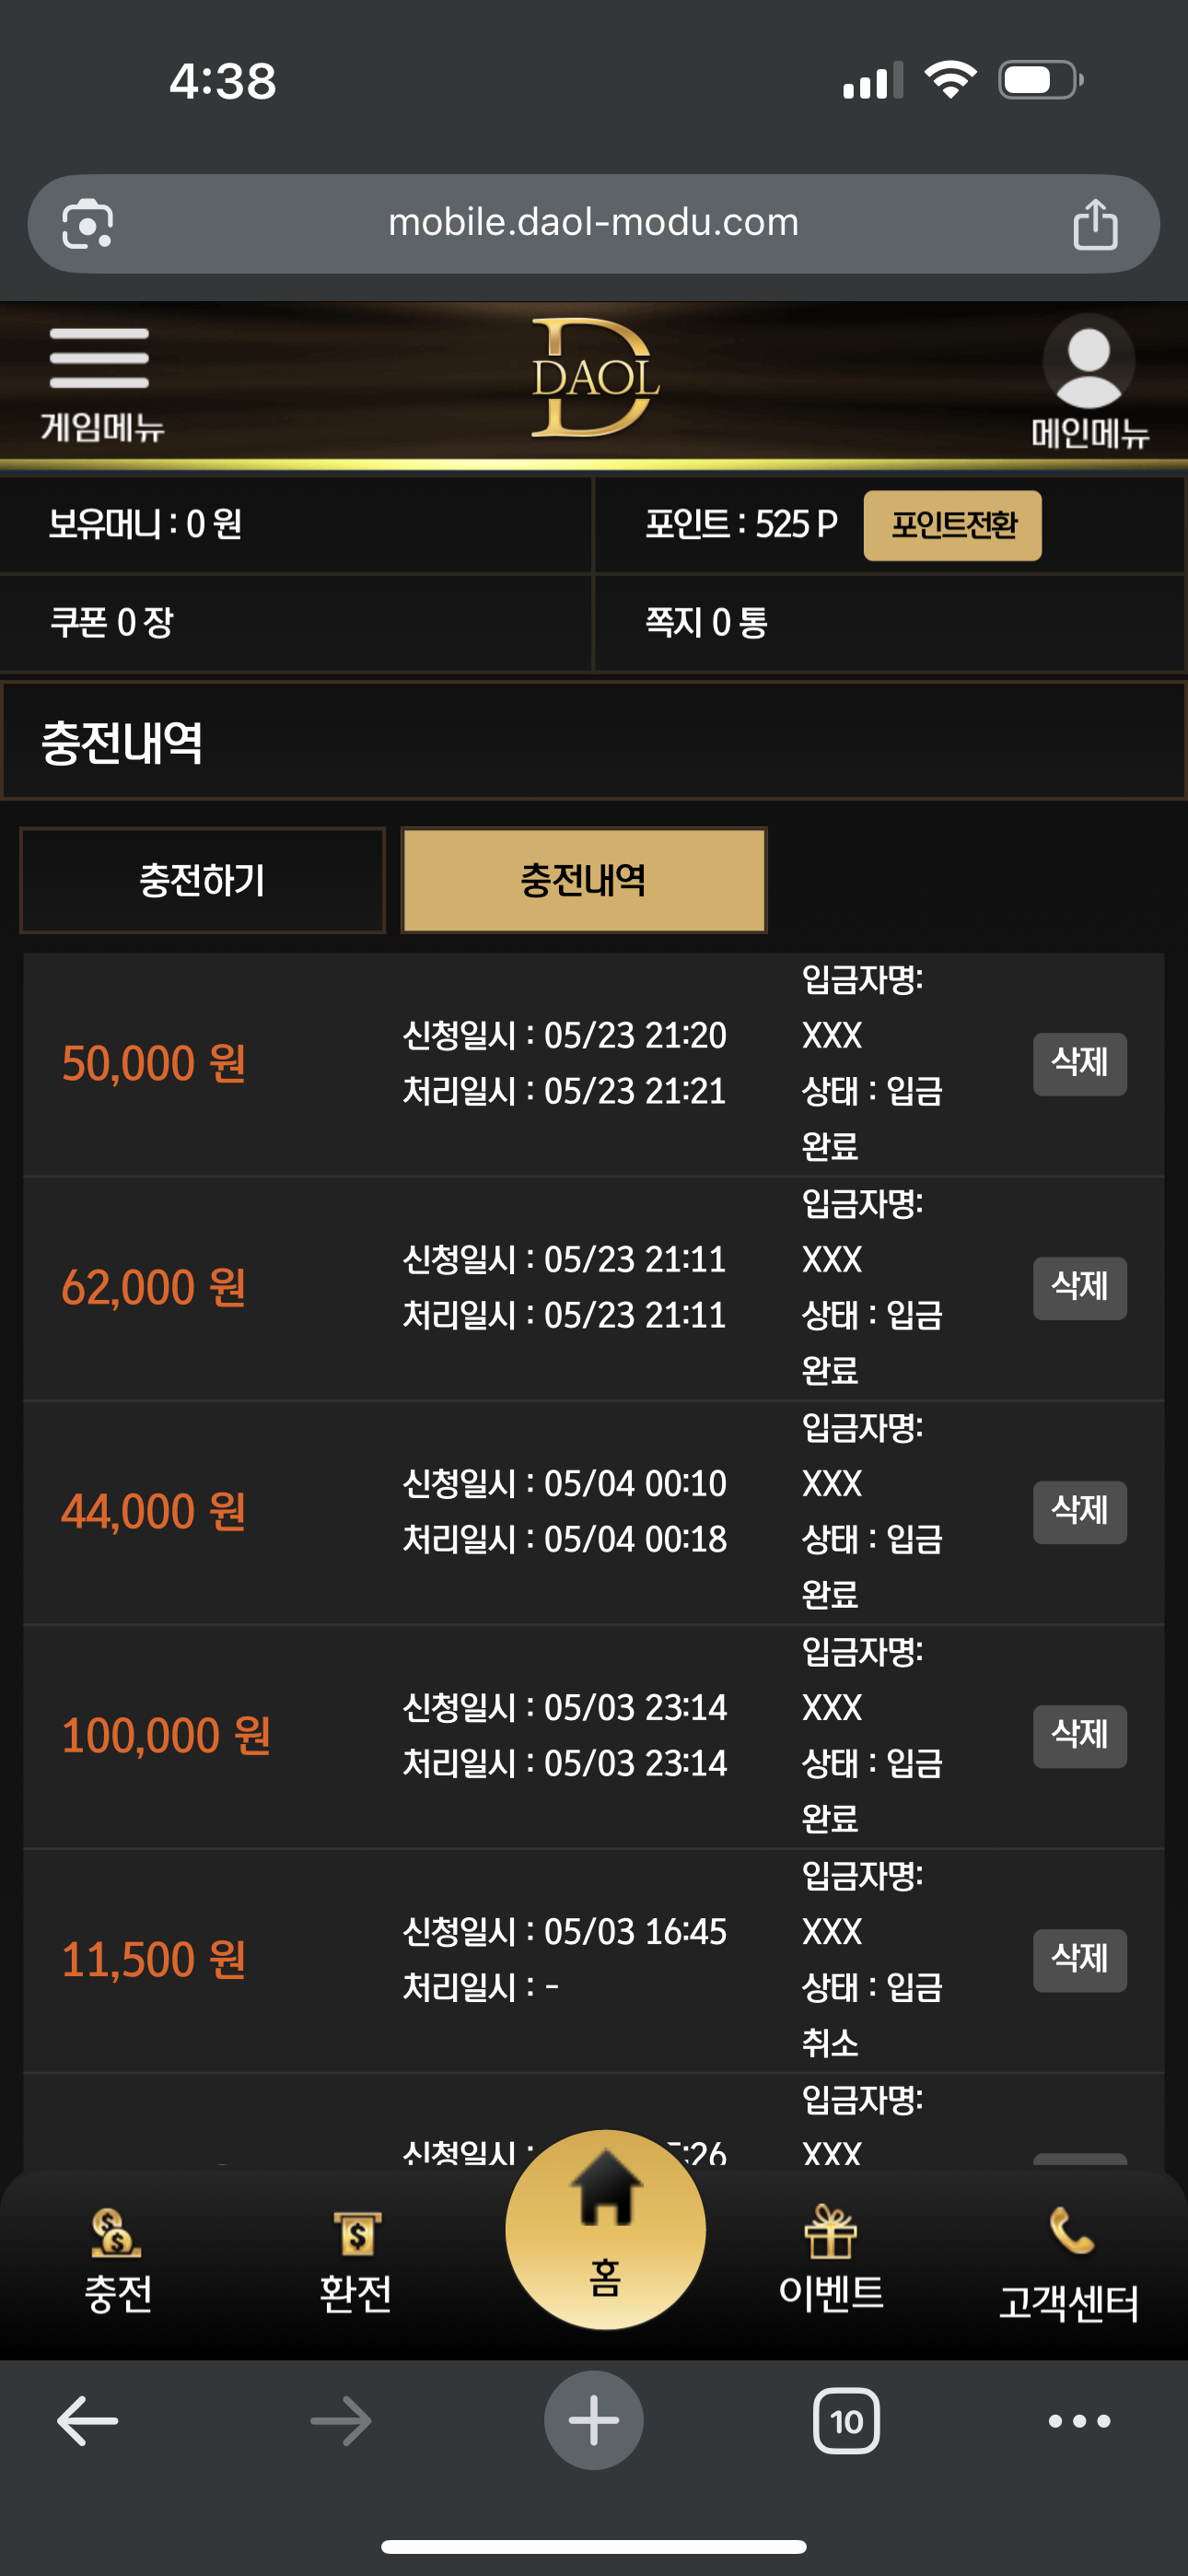Open 이벤트 gift icon
The image size is (1188, 2576).
point(831,2260)
